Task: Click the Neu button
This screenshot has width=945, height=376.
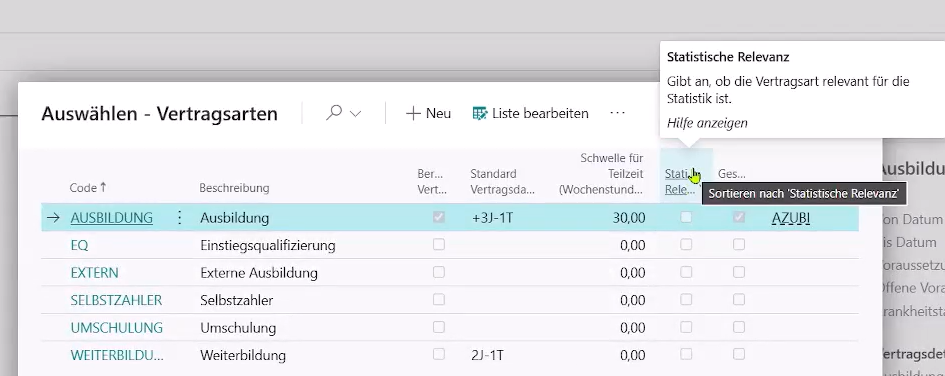Action: click(x=429, y=113)
